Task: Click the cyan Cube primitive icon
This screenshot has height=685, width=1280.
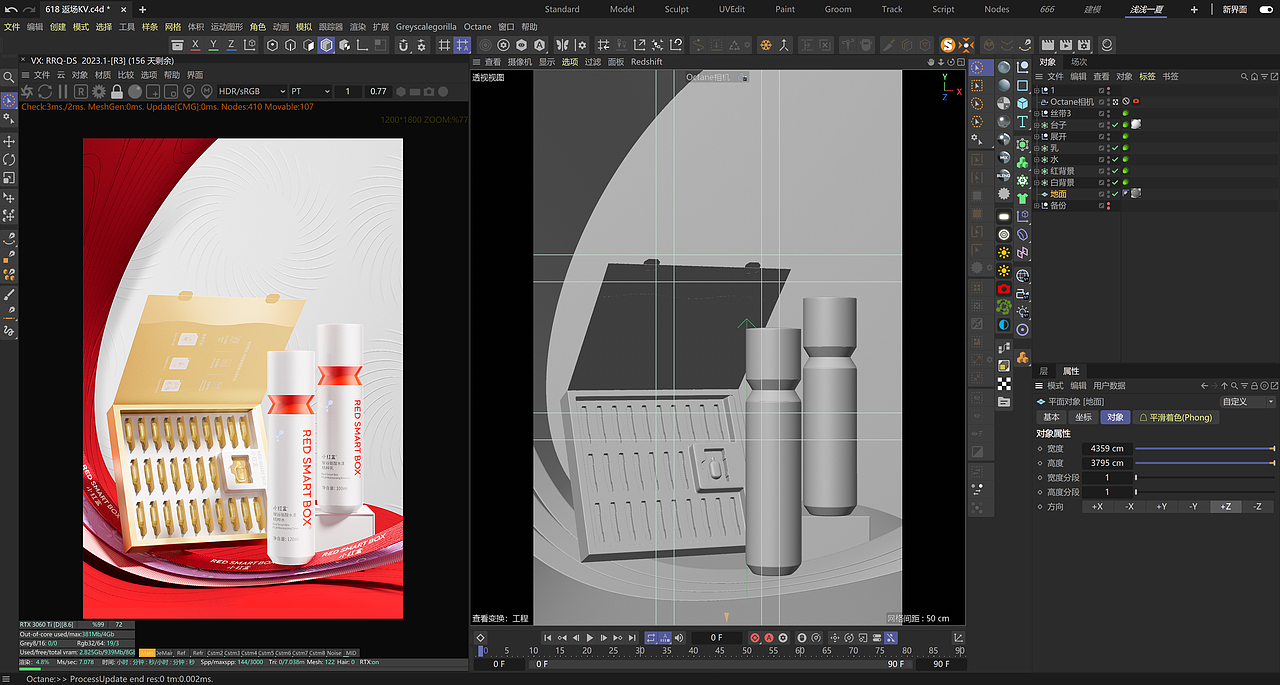Action: click(1023, 103)
